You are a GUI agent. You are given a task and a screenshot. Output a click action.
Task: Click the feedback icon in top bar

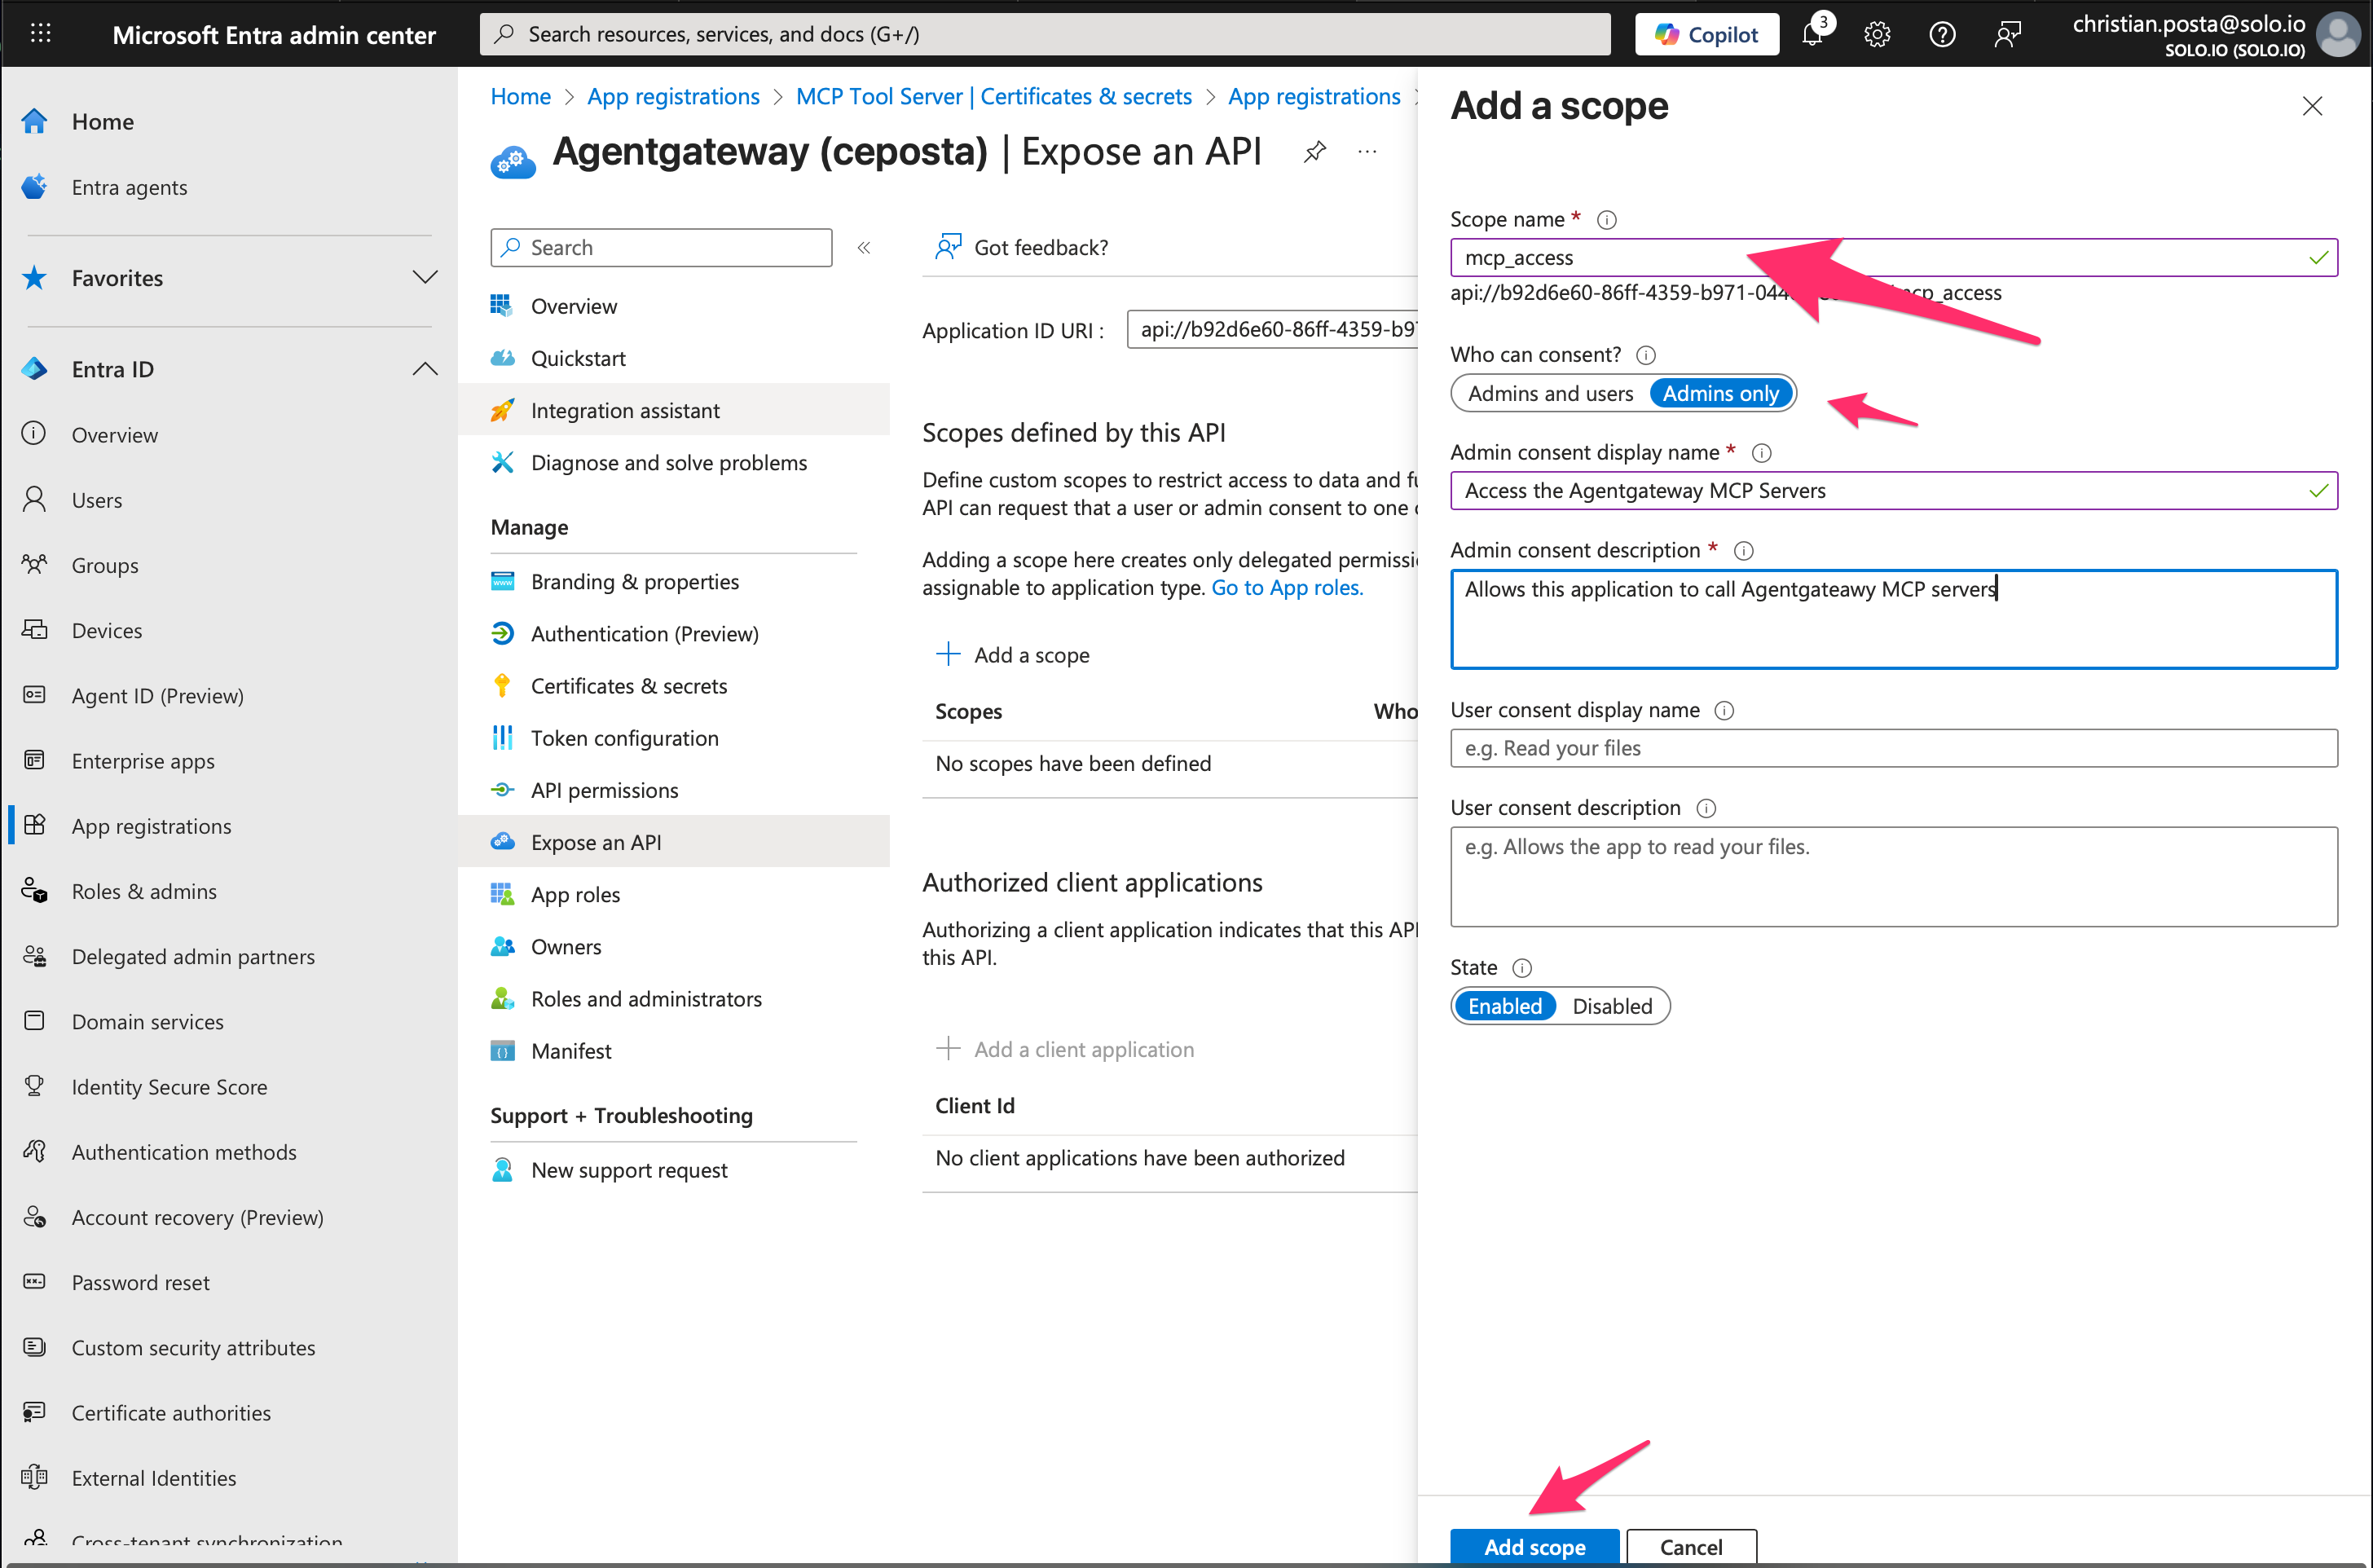point(2007,35)
